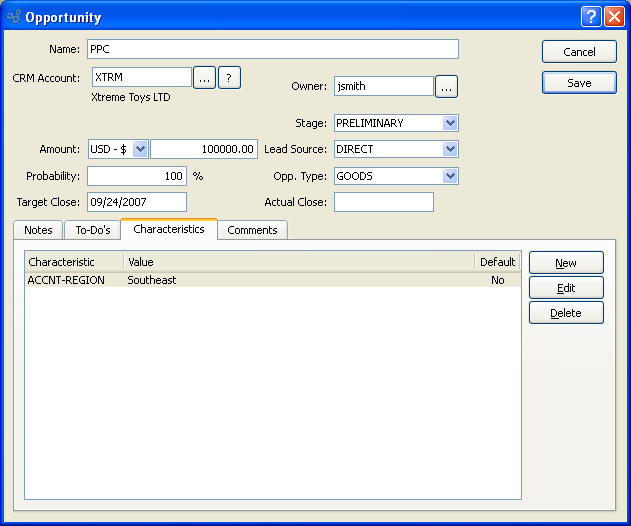Click Edit for the selected characteristic
631x526 pixels.
[566, 288]
